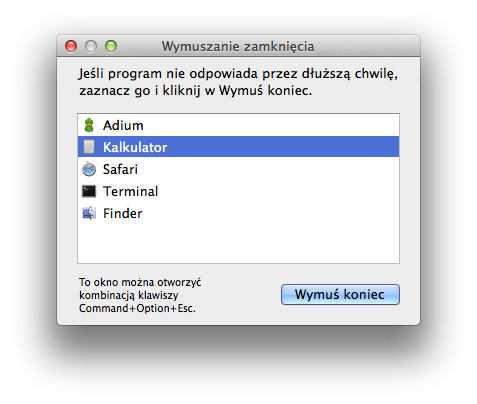
Task: Select the Finder label in the list
Action: coord(123,213)
